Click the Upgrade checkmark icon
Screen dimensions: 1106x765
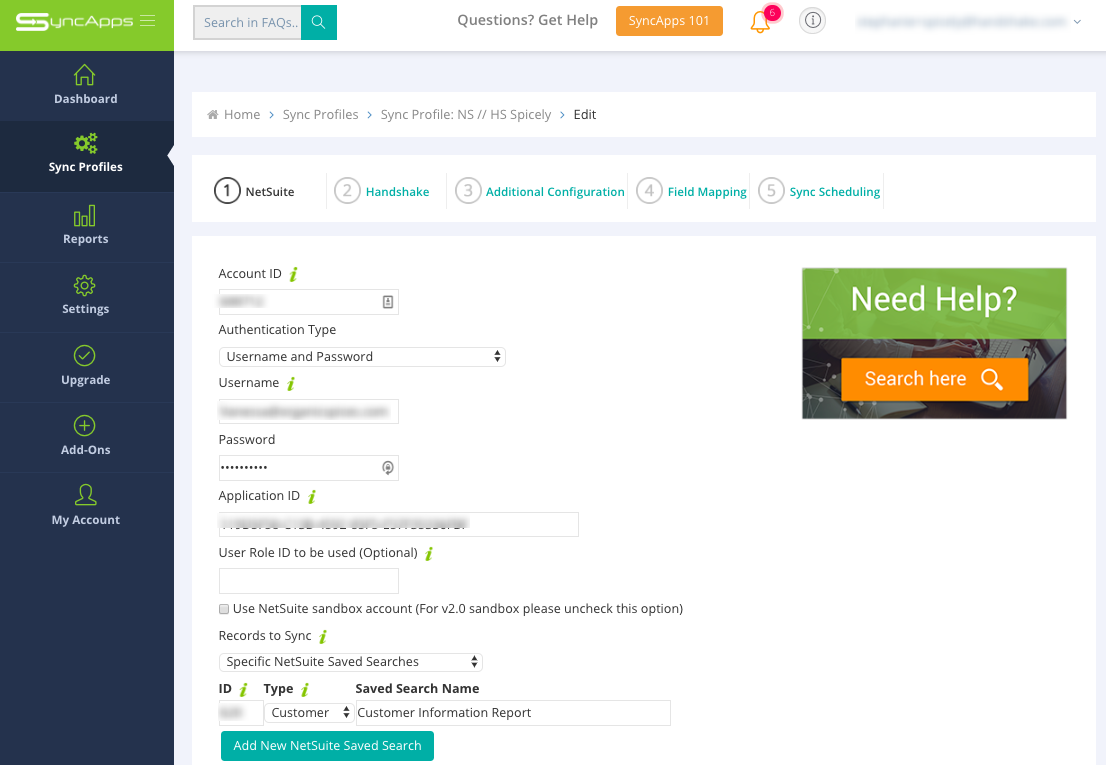click(x=85, y=355)
